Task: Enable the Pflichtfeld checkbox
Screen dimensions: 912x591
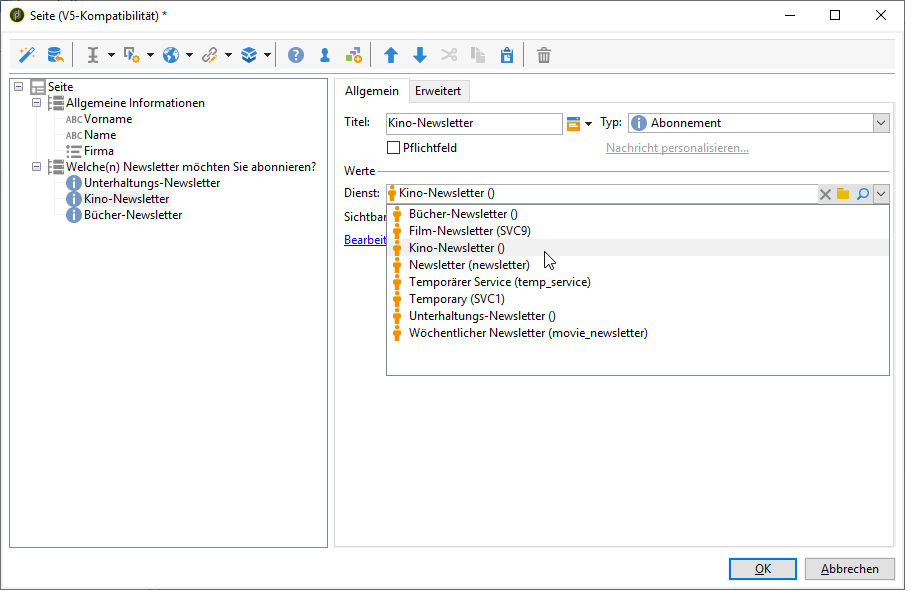Action: (x=393, y=148)
